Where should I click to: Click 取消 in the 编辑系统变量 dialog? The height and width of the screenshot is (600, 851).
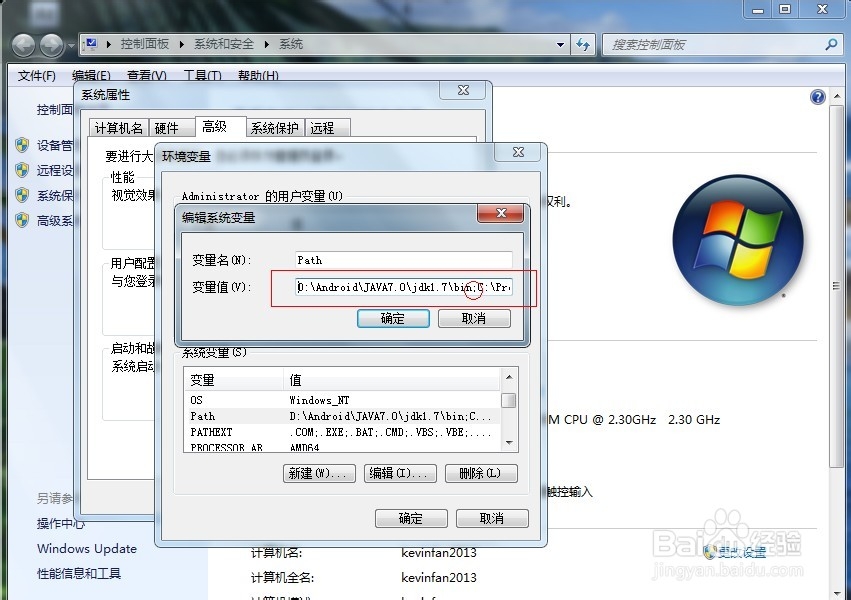(x=474, y=318)
